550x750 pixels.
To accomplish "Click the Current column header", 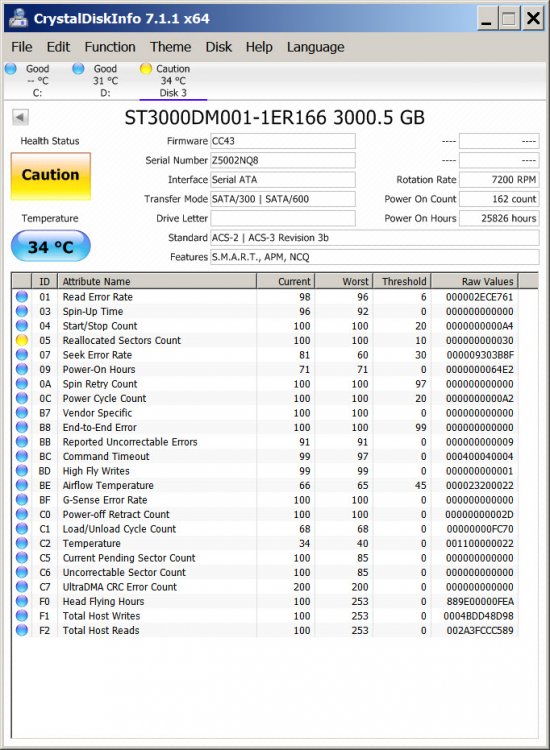I will [x=286, y=281].
